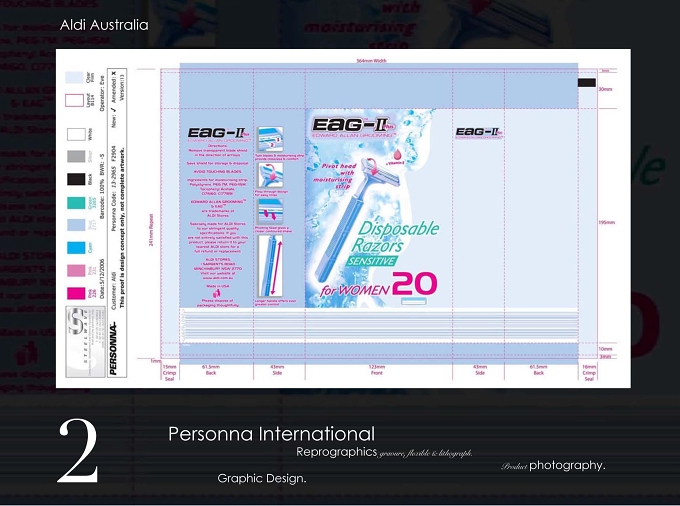Pick the Green 3265 color swatch

point(76,202)
